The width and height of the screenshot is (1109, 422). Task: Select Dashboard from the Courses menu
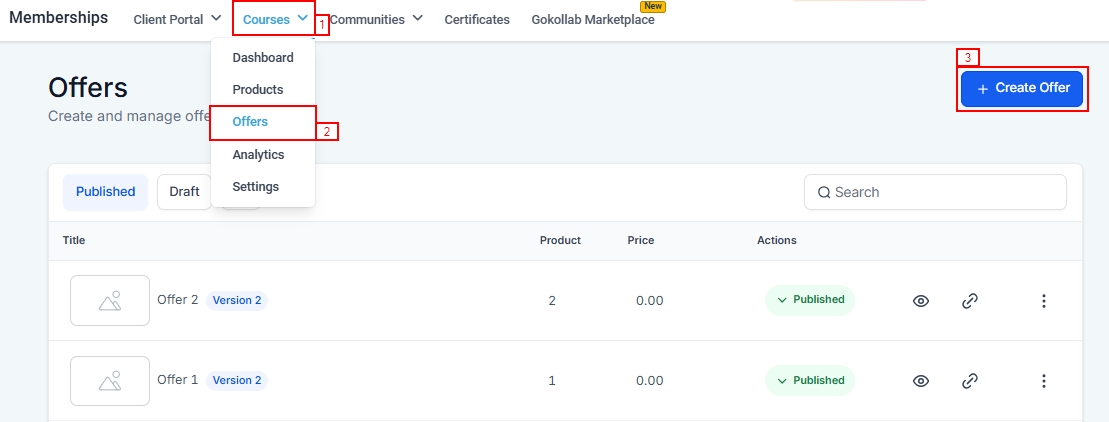(x=263, y=58)
